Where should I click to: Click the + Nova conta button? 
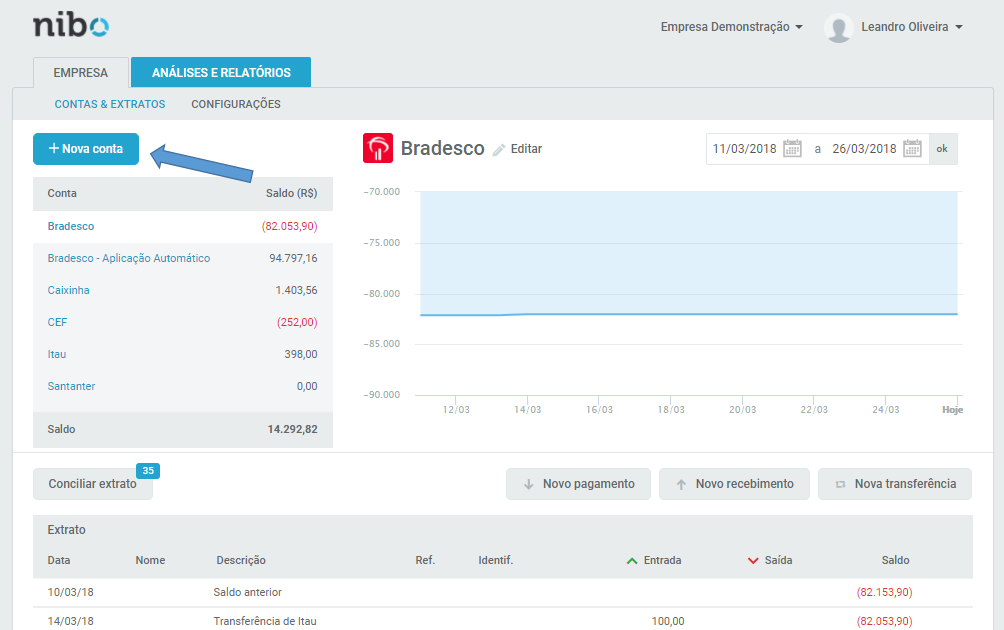pyautogui.click(x=86, y=149)
